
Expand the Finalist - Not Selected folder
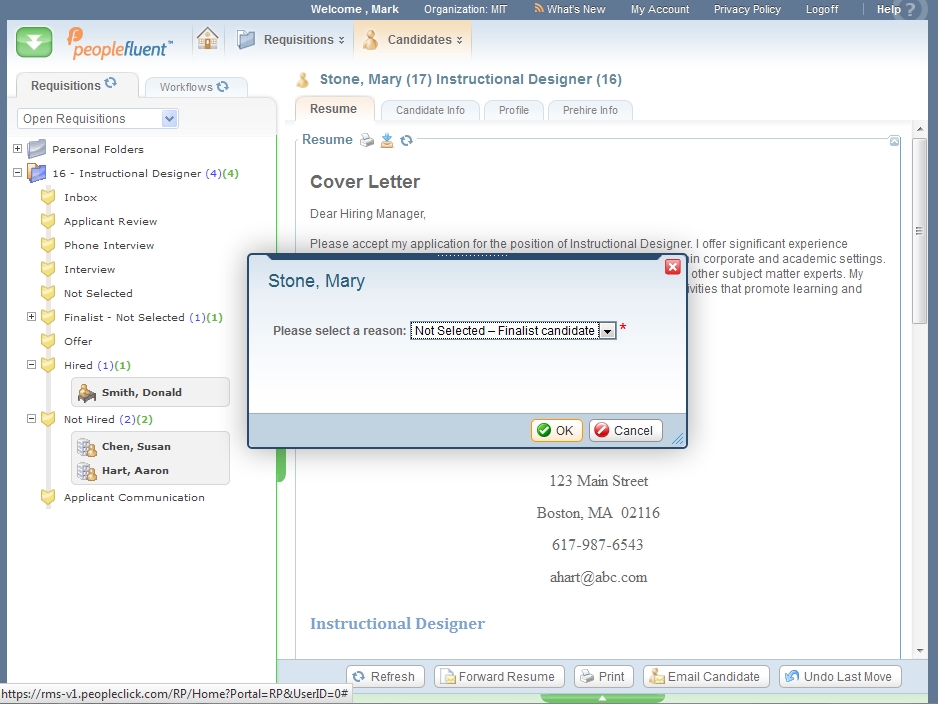tap(32, 317)
